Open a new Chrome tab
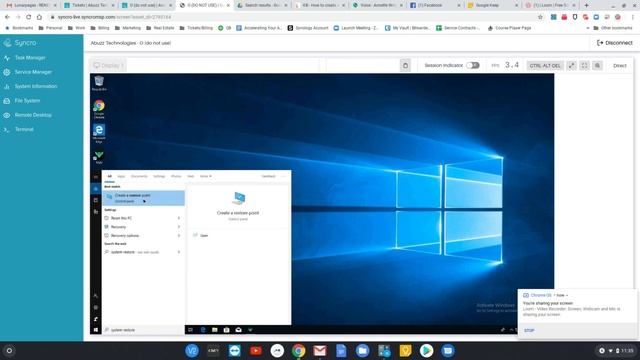The height and width of the screenshot is (360, 640). [x=586, y=5]
